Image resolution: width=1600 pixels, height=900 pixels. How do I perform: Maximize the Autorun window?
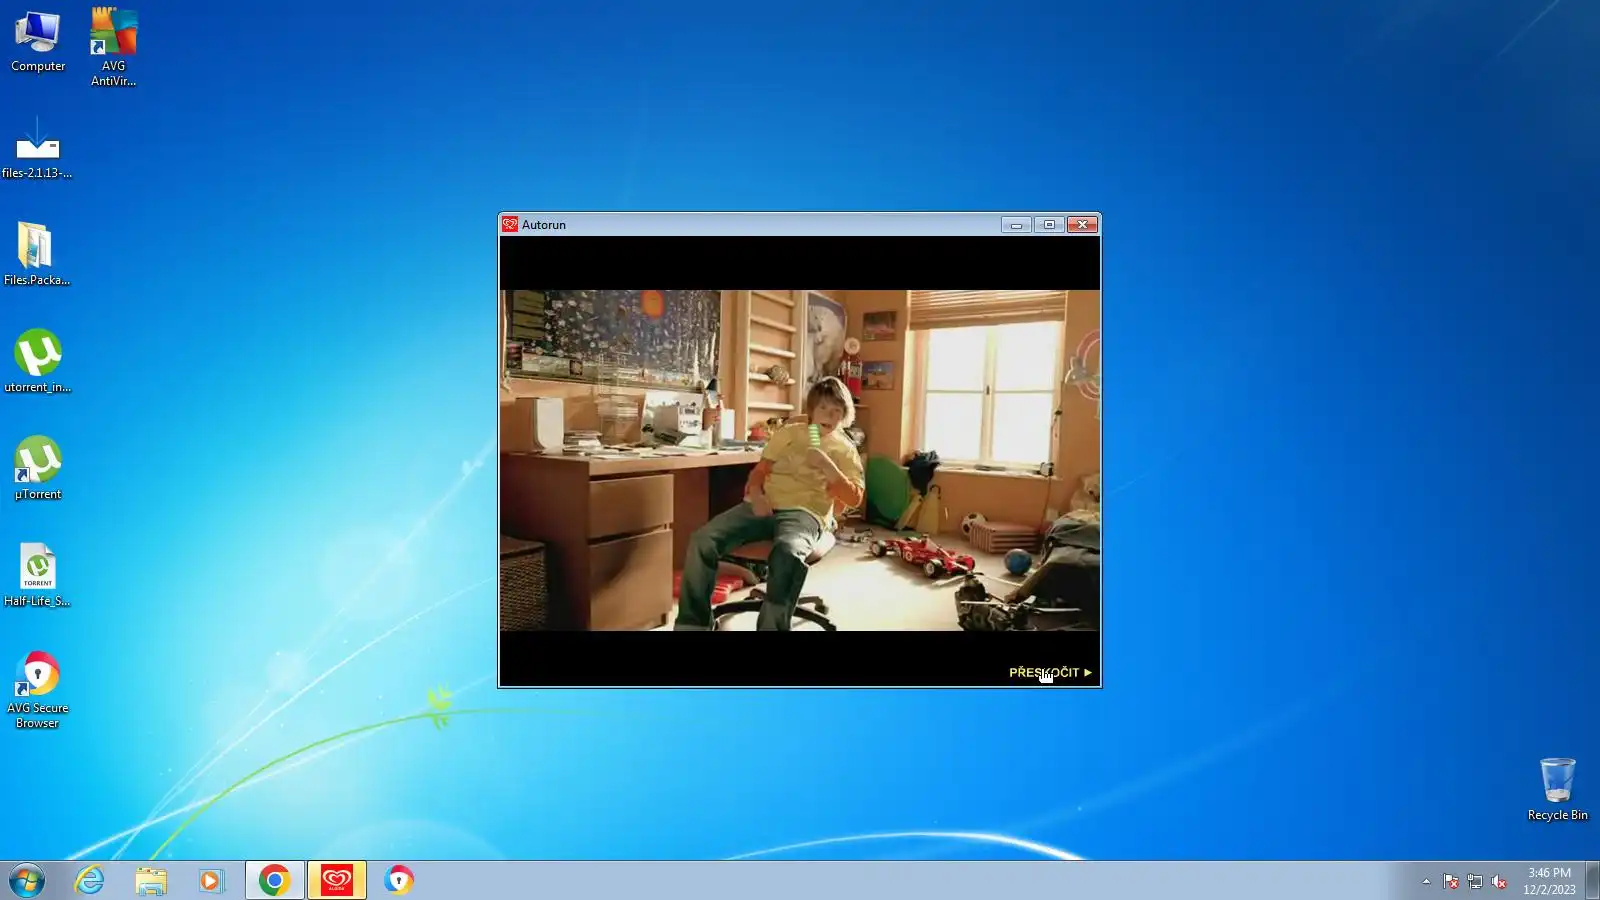(1049, 225)
